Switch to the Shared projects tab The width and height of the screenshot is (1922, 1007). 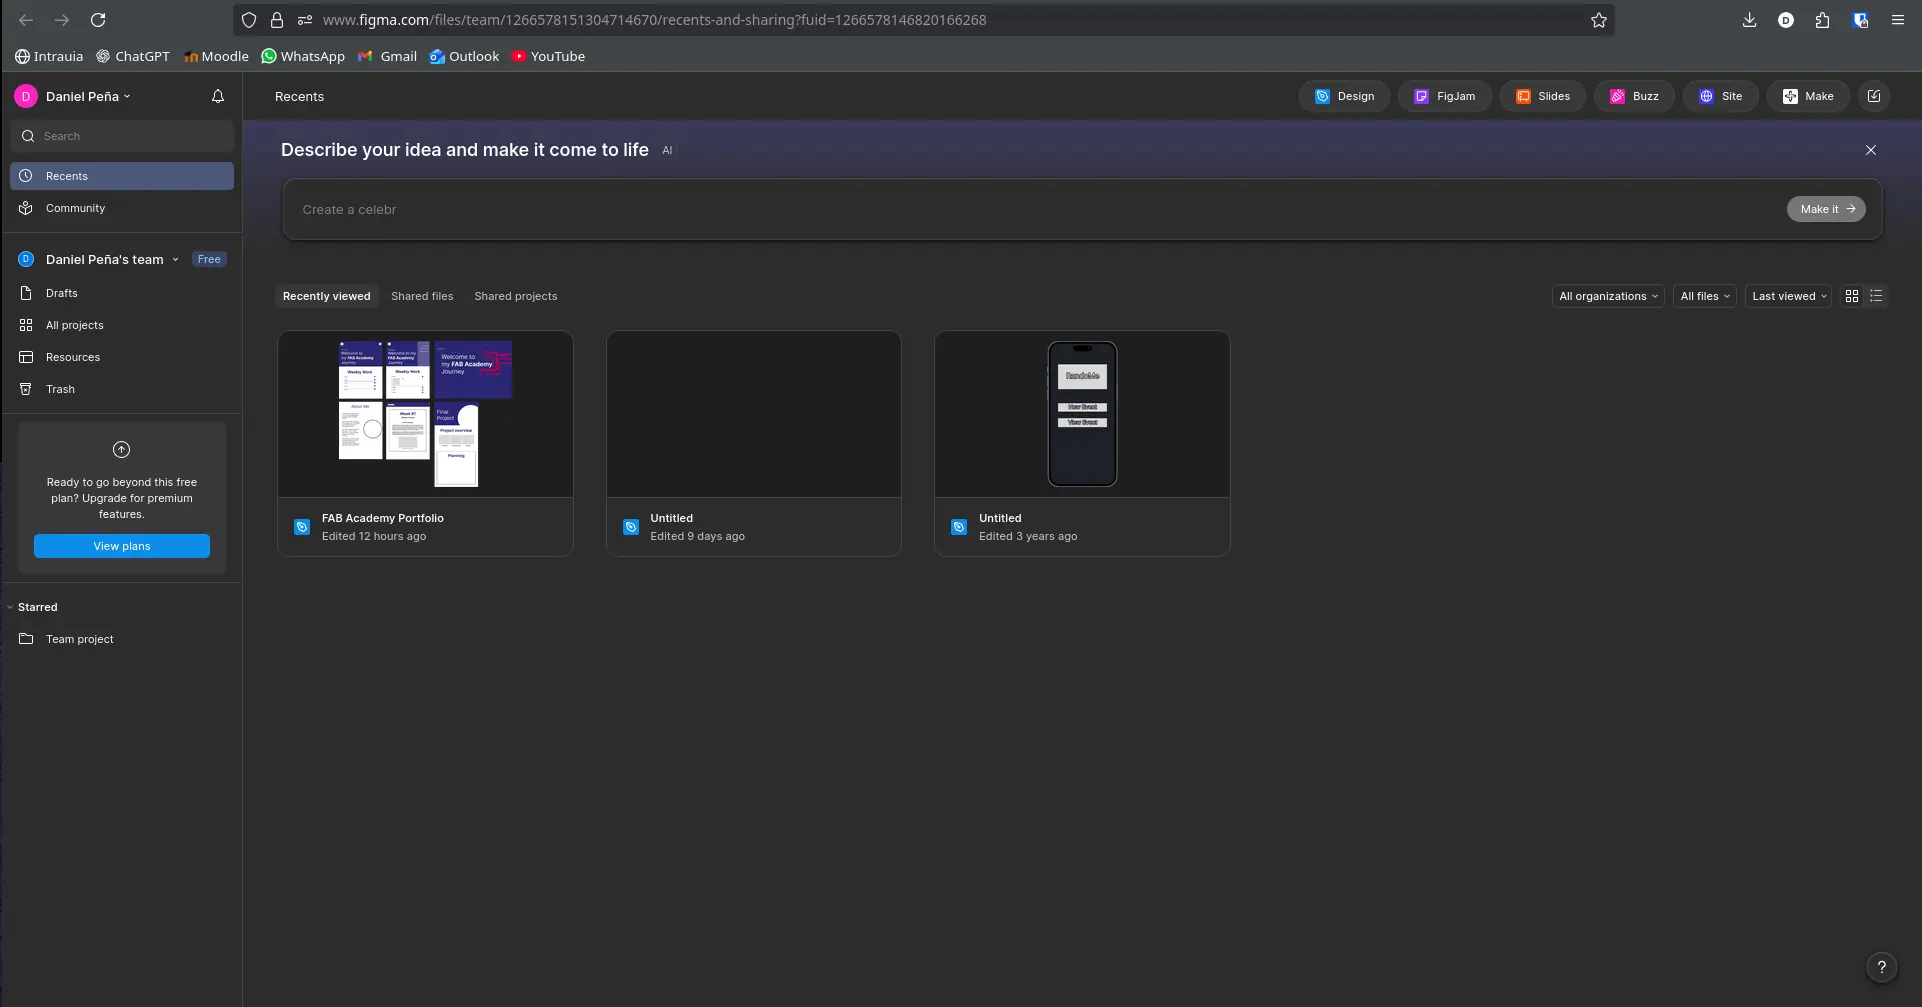pos(515,296)
